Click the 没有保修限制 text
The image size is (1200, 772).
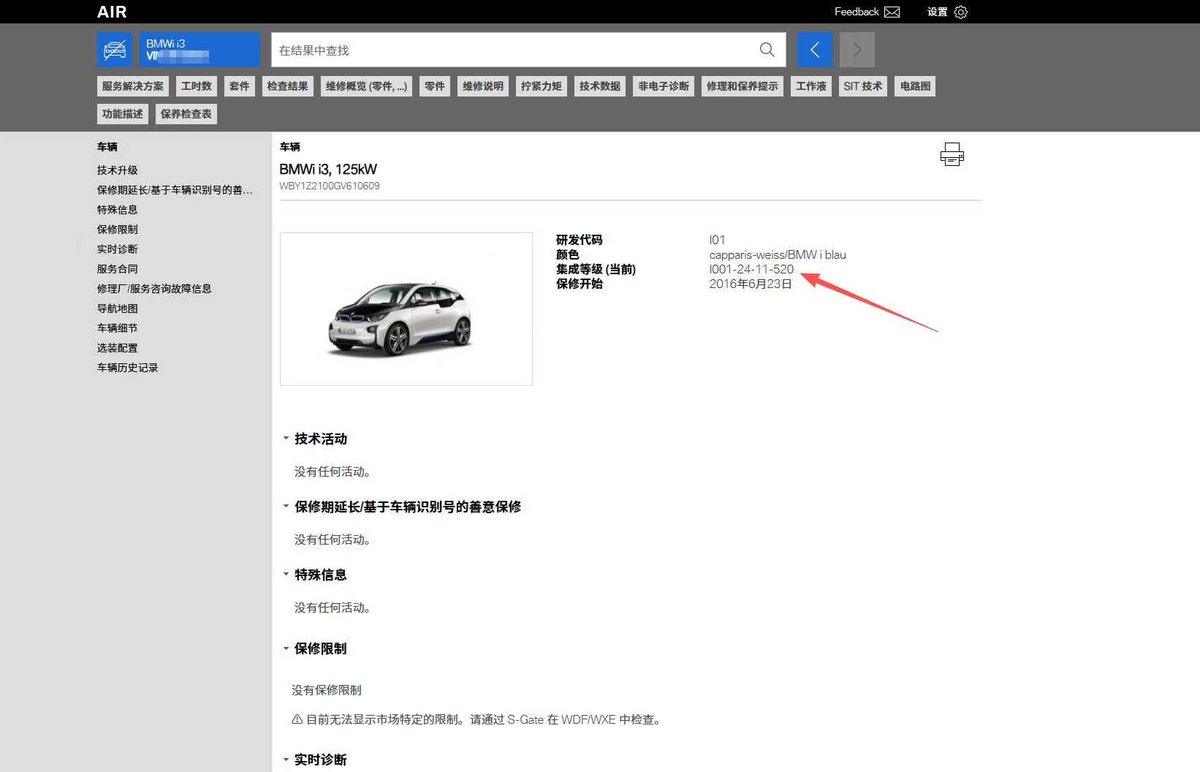point(327,690)
